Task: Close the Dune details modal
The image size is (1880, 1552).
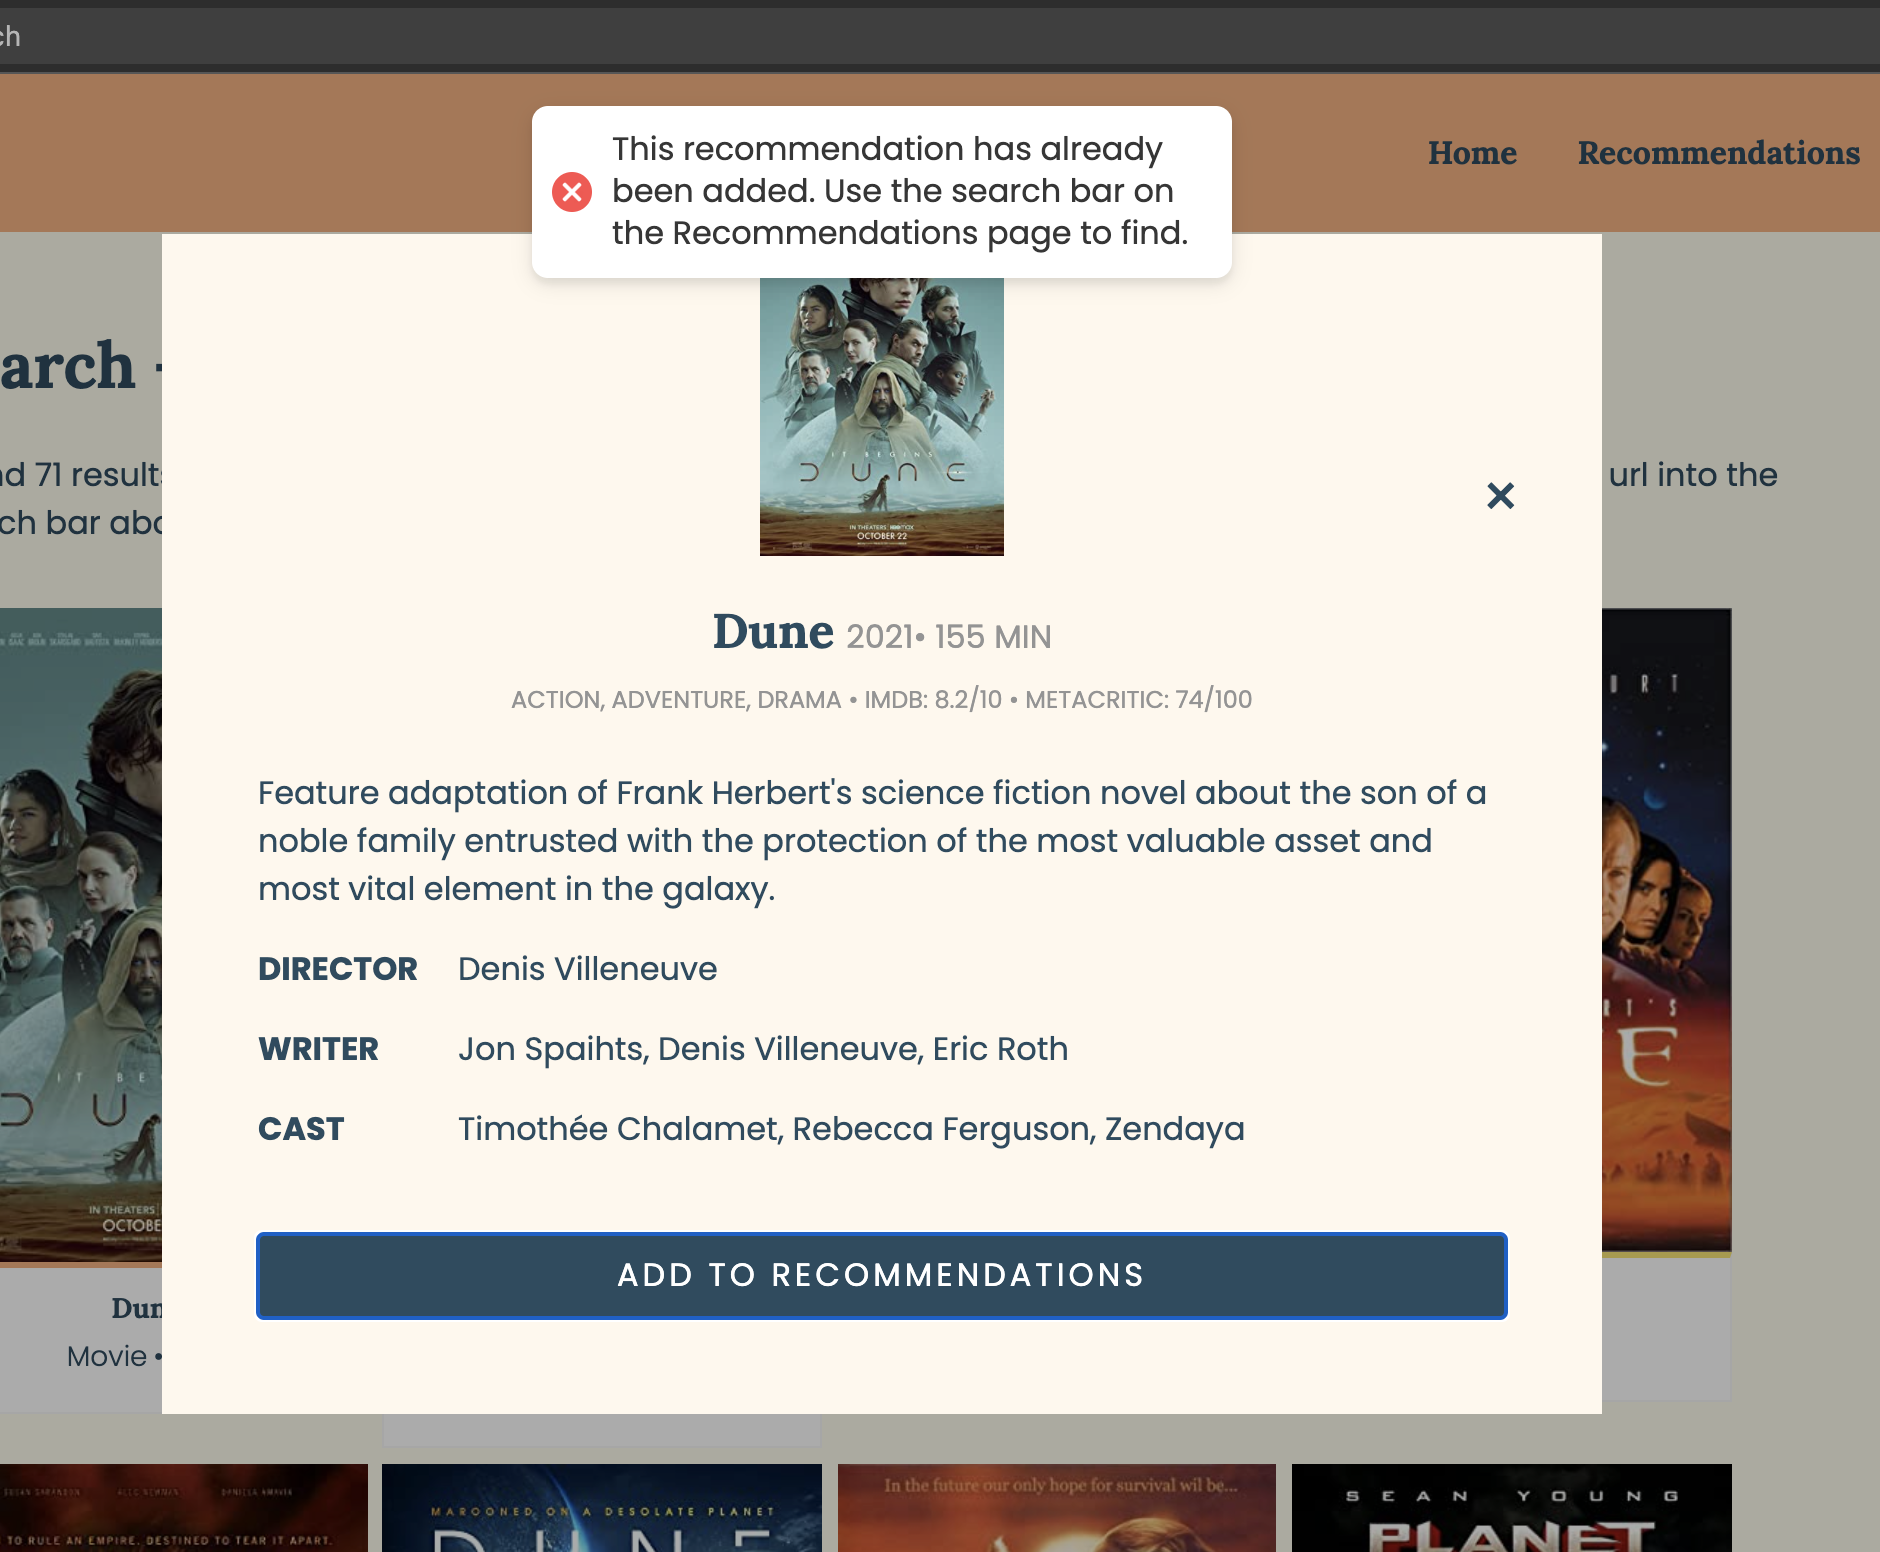Action: pos(1500,495)
